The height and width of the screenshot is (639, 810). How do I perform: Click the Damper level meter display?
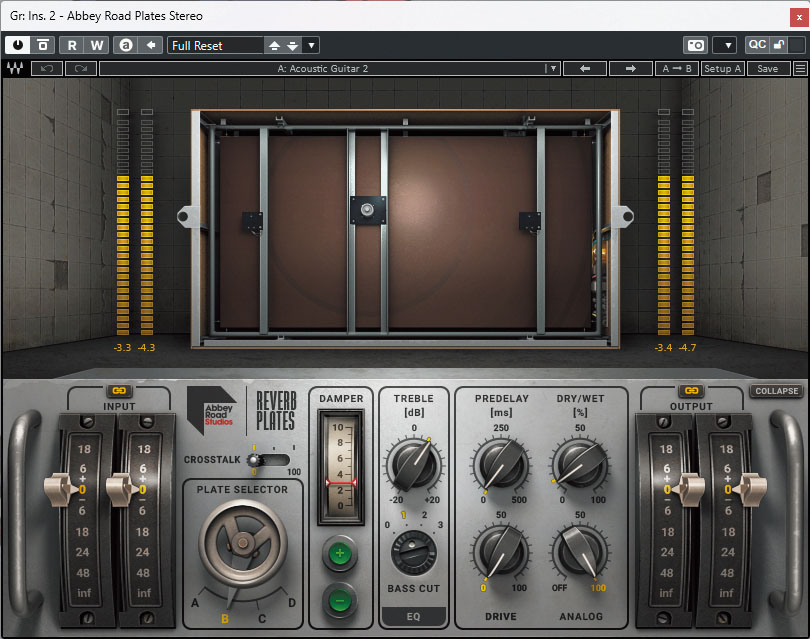(x=341, y=467)
